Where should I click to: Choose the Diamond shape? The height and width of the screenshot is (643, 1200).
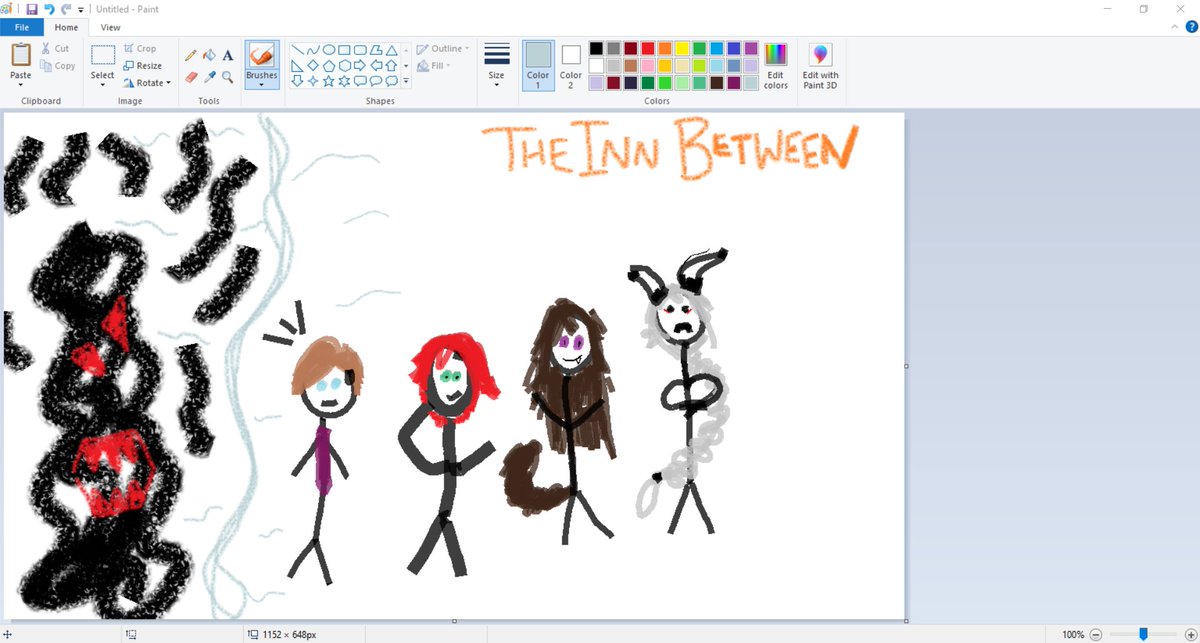(x=313, y=65)
